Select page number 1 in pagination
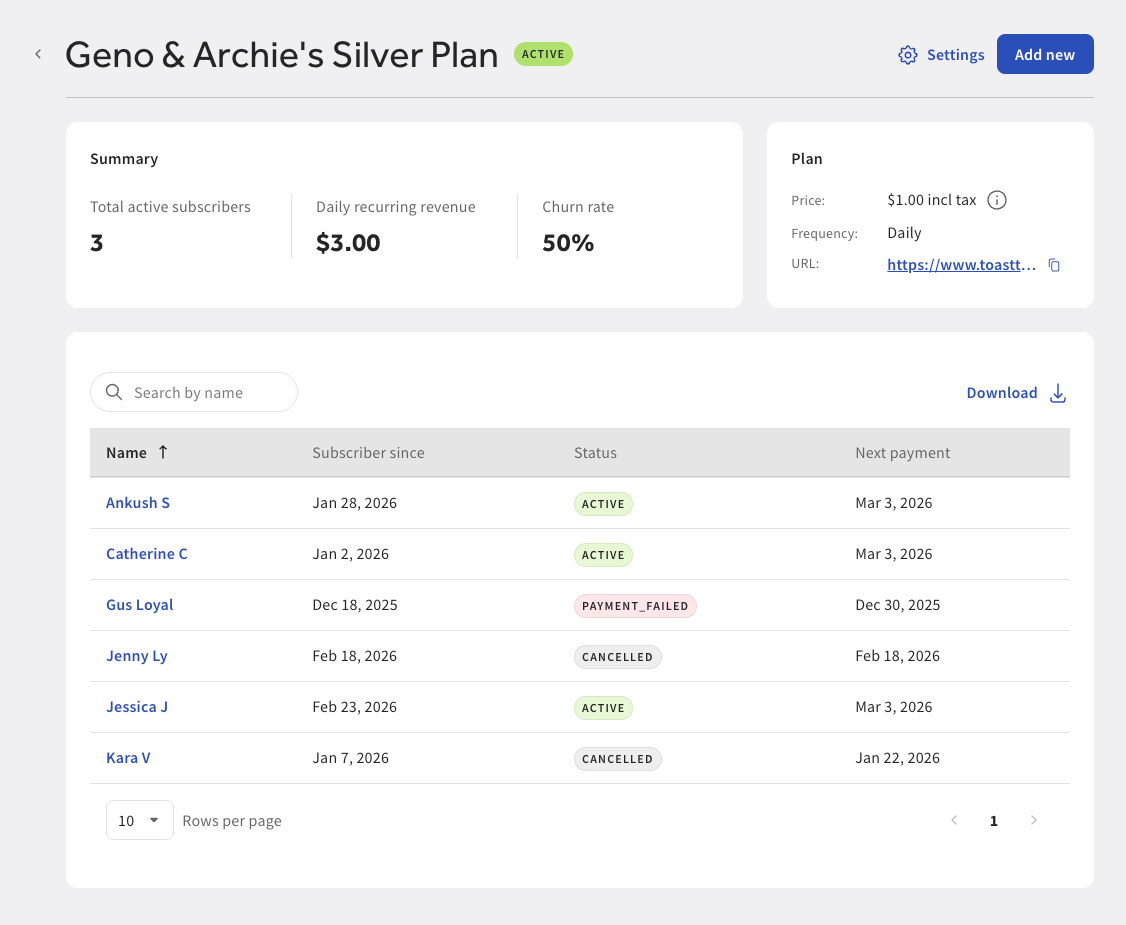This screenshot has height=925, width=1126. [993, 820]
